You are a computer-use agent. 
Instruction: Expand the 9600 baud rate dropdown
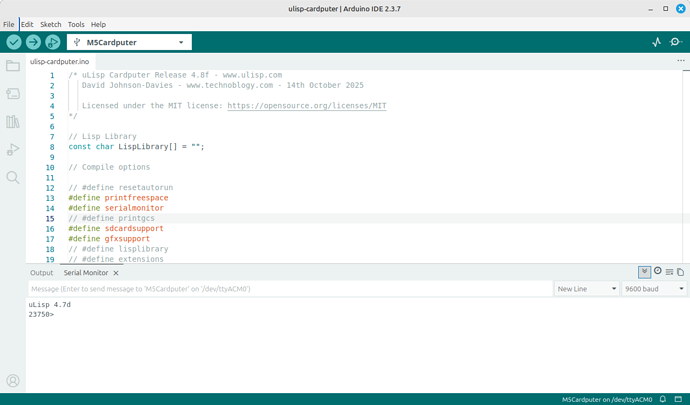pyautogui.click(x=653, y=289)
